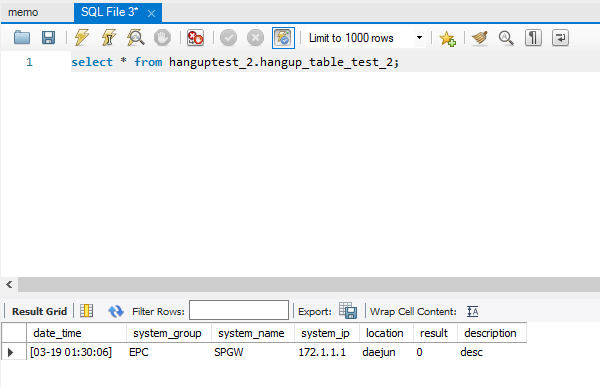The image size is (600, 387).
Task: Save snippet with star plus icon
Action: click(x=447, y=38)
